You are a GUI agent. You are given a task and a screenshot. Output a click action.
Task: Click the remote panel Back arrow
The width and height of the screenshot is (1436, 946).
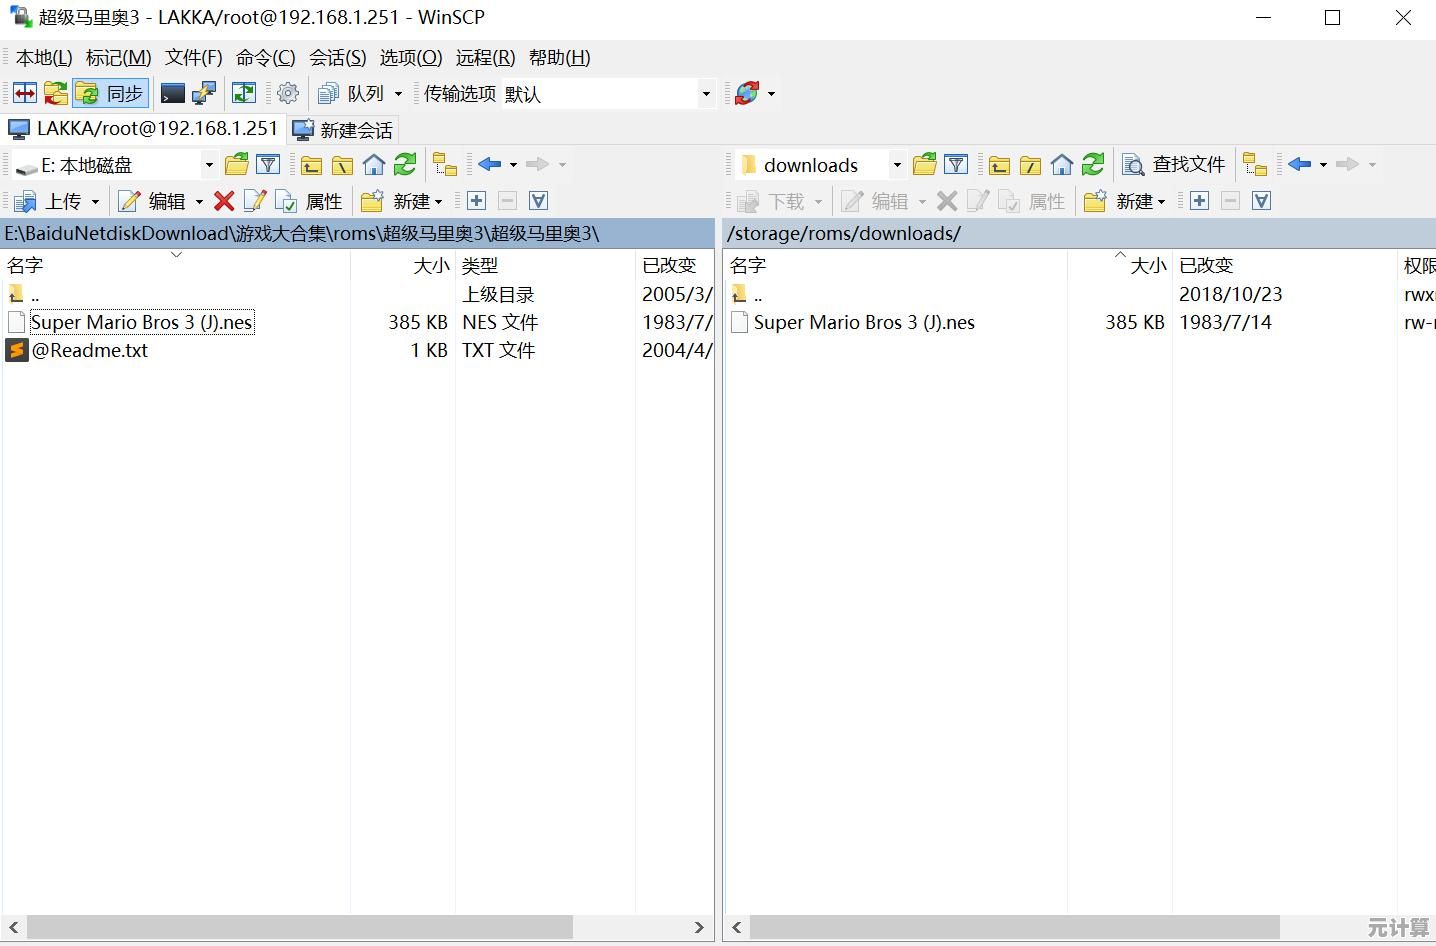coord(1300,164)
